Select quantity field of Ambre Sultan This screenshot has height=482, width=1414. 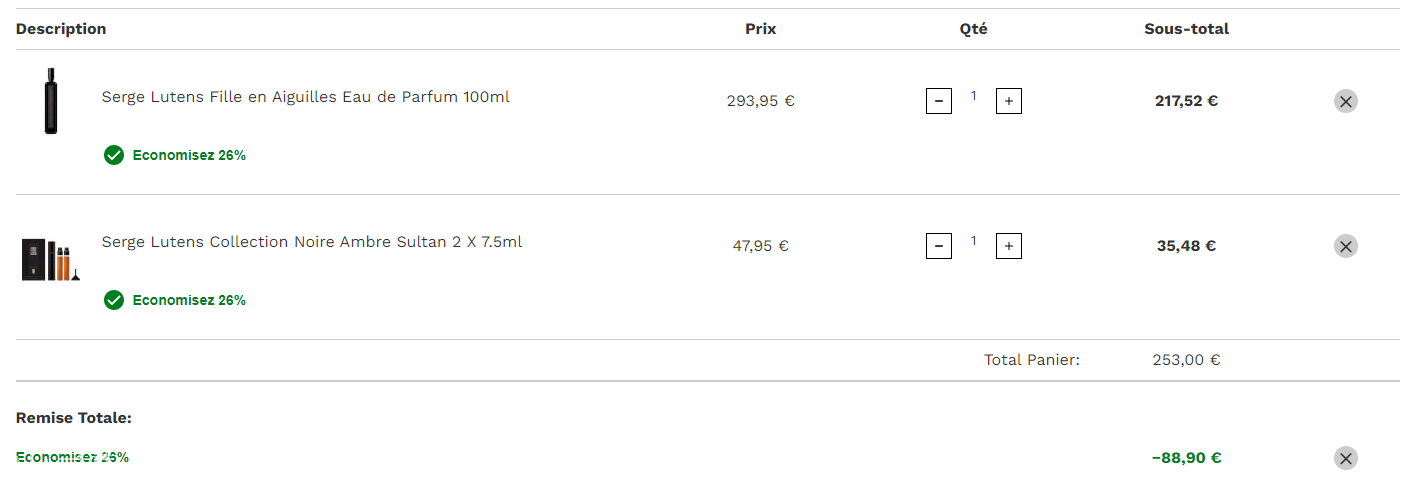coord(974,241)
